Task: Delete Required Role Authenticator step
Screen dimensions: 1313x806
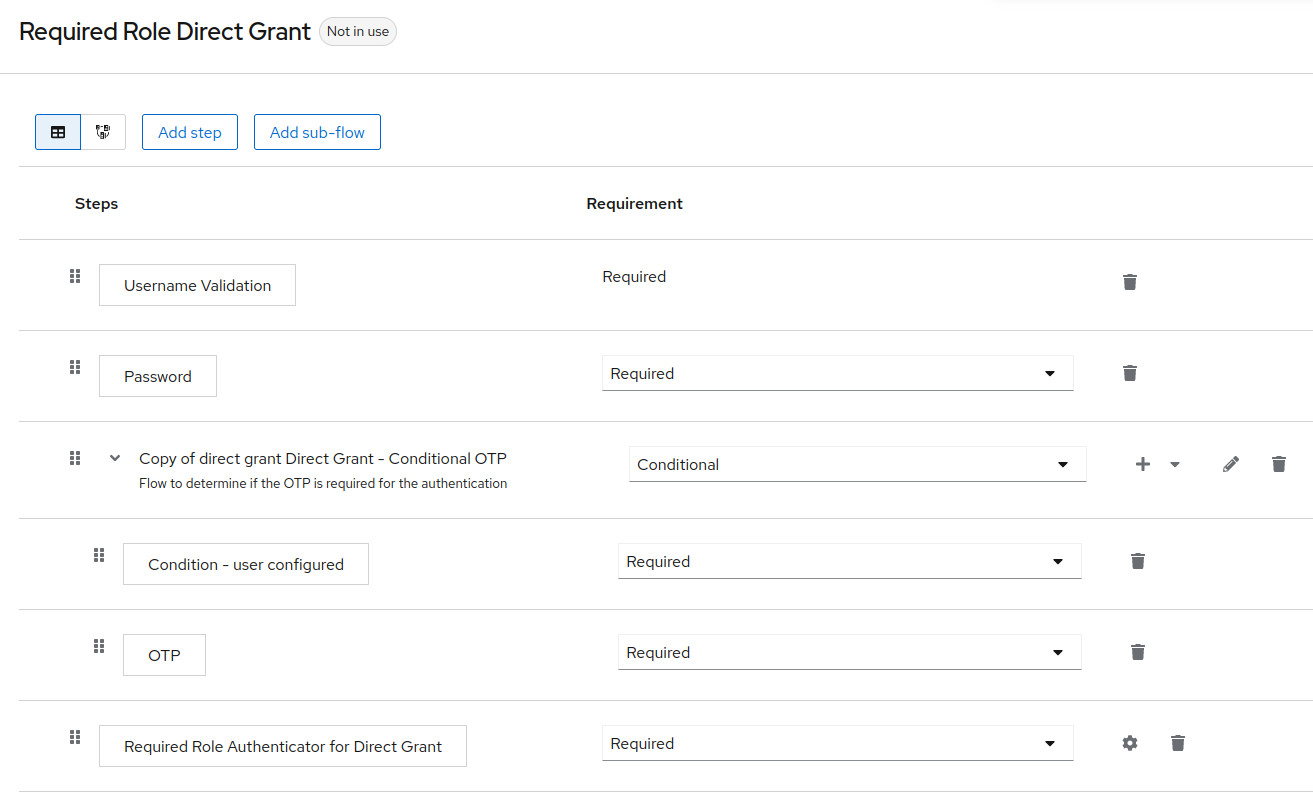Action: 1178,743
